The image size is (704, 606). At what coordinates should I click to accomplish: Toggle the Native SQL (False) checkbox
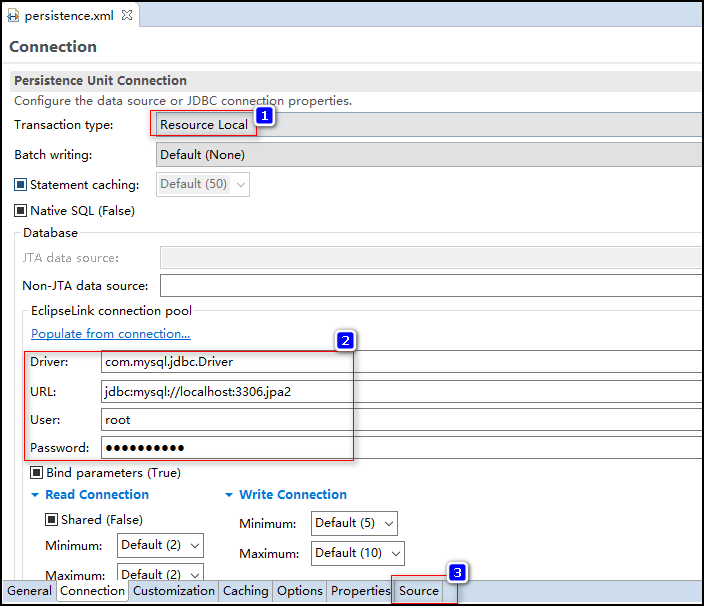21,211
